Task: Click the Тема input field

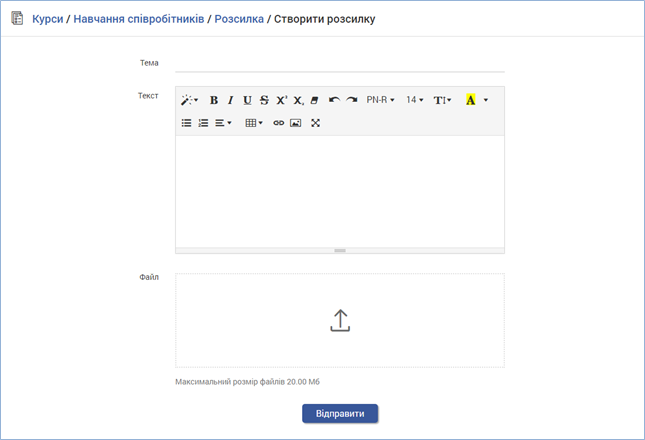Action: [x=340, y=63]
